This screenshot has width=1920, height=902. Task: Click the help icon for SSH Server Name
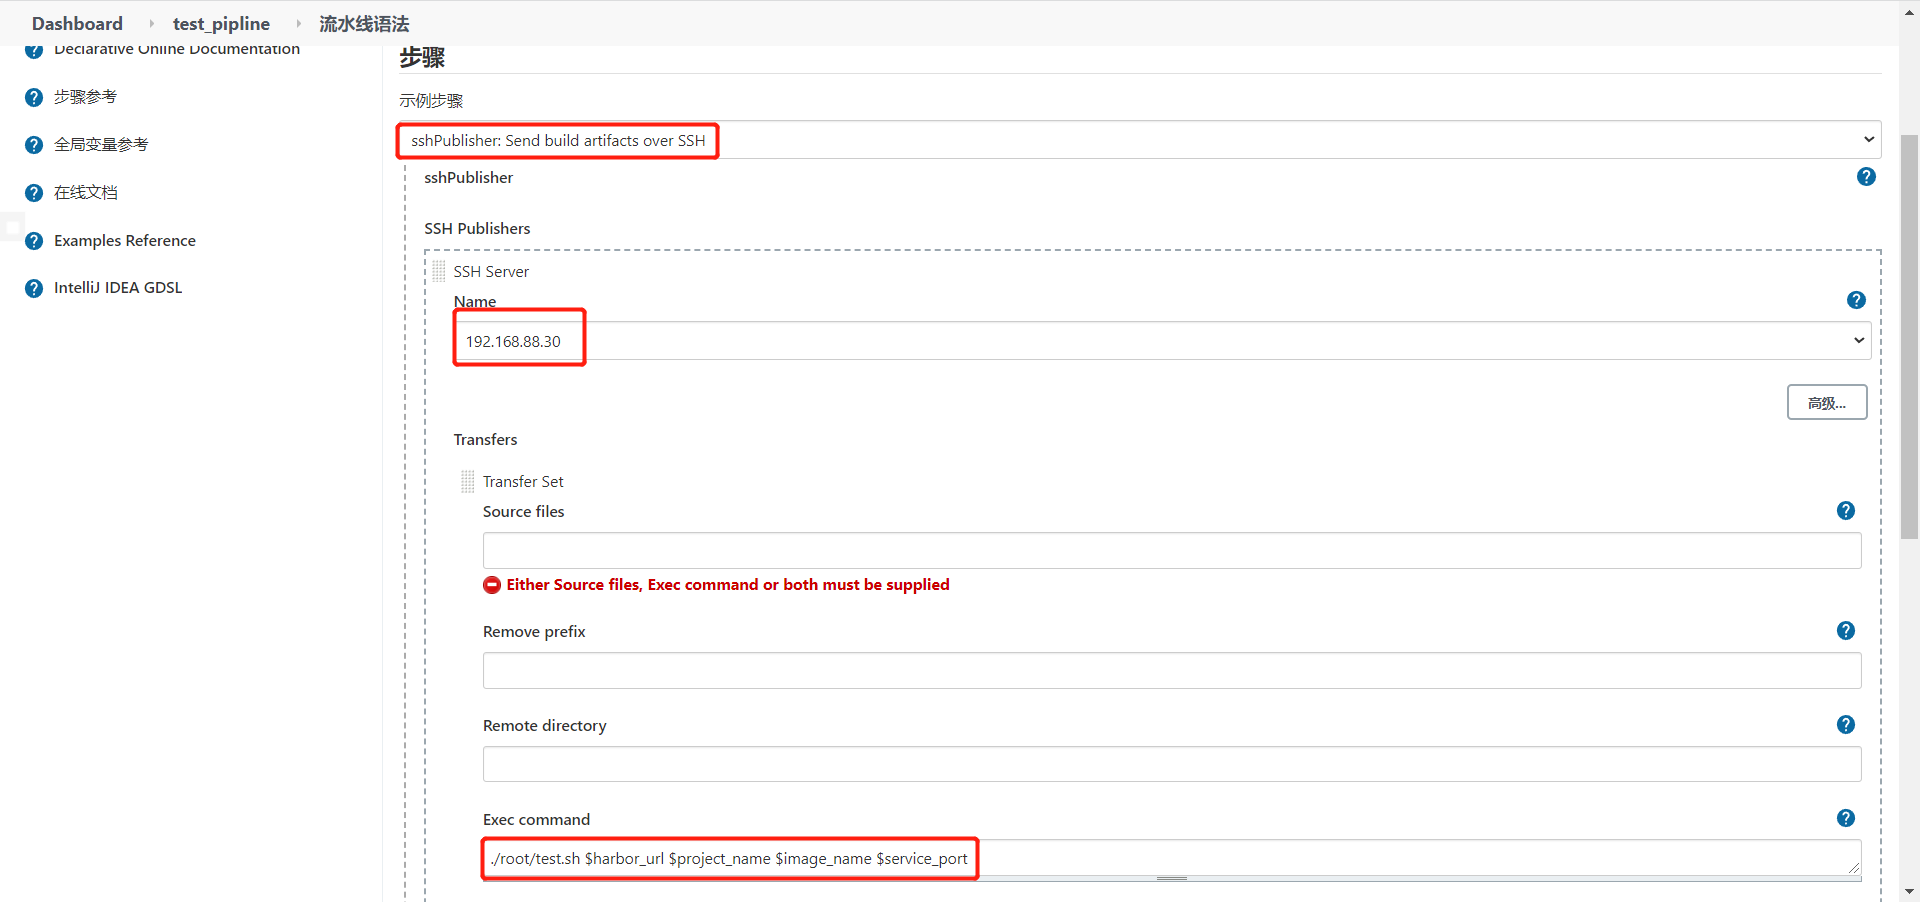pyautogui.click(x=1856, y=300)
